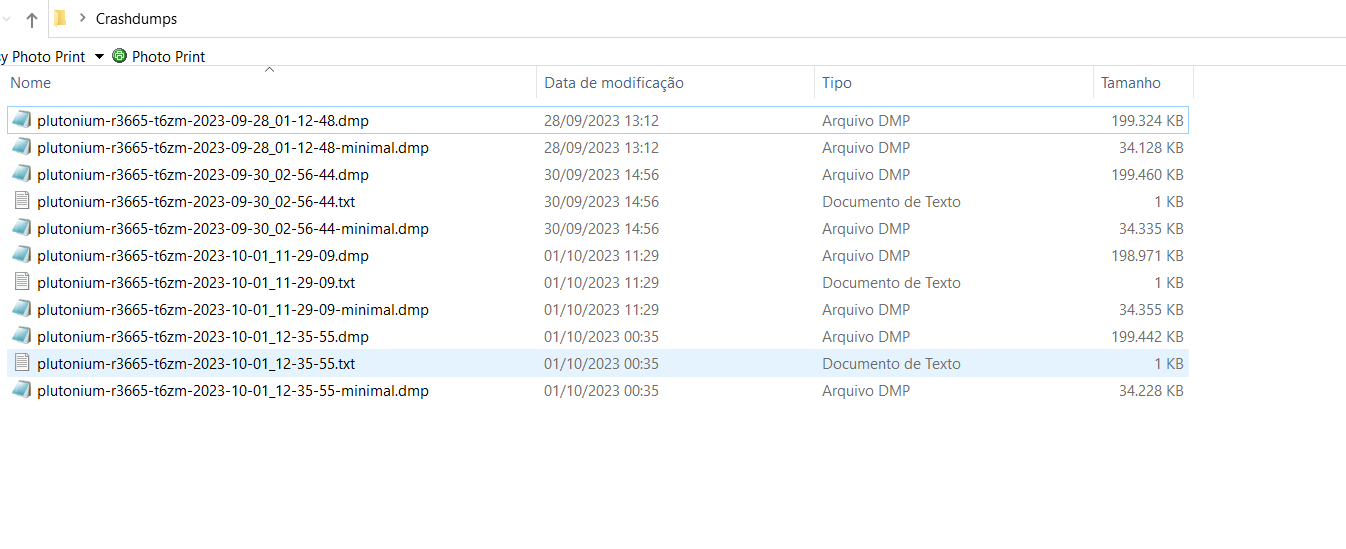Sort by the Tamanho column header
This screenshot has height=549, width=1346.
point(1130,83)
